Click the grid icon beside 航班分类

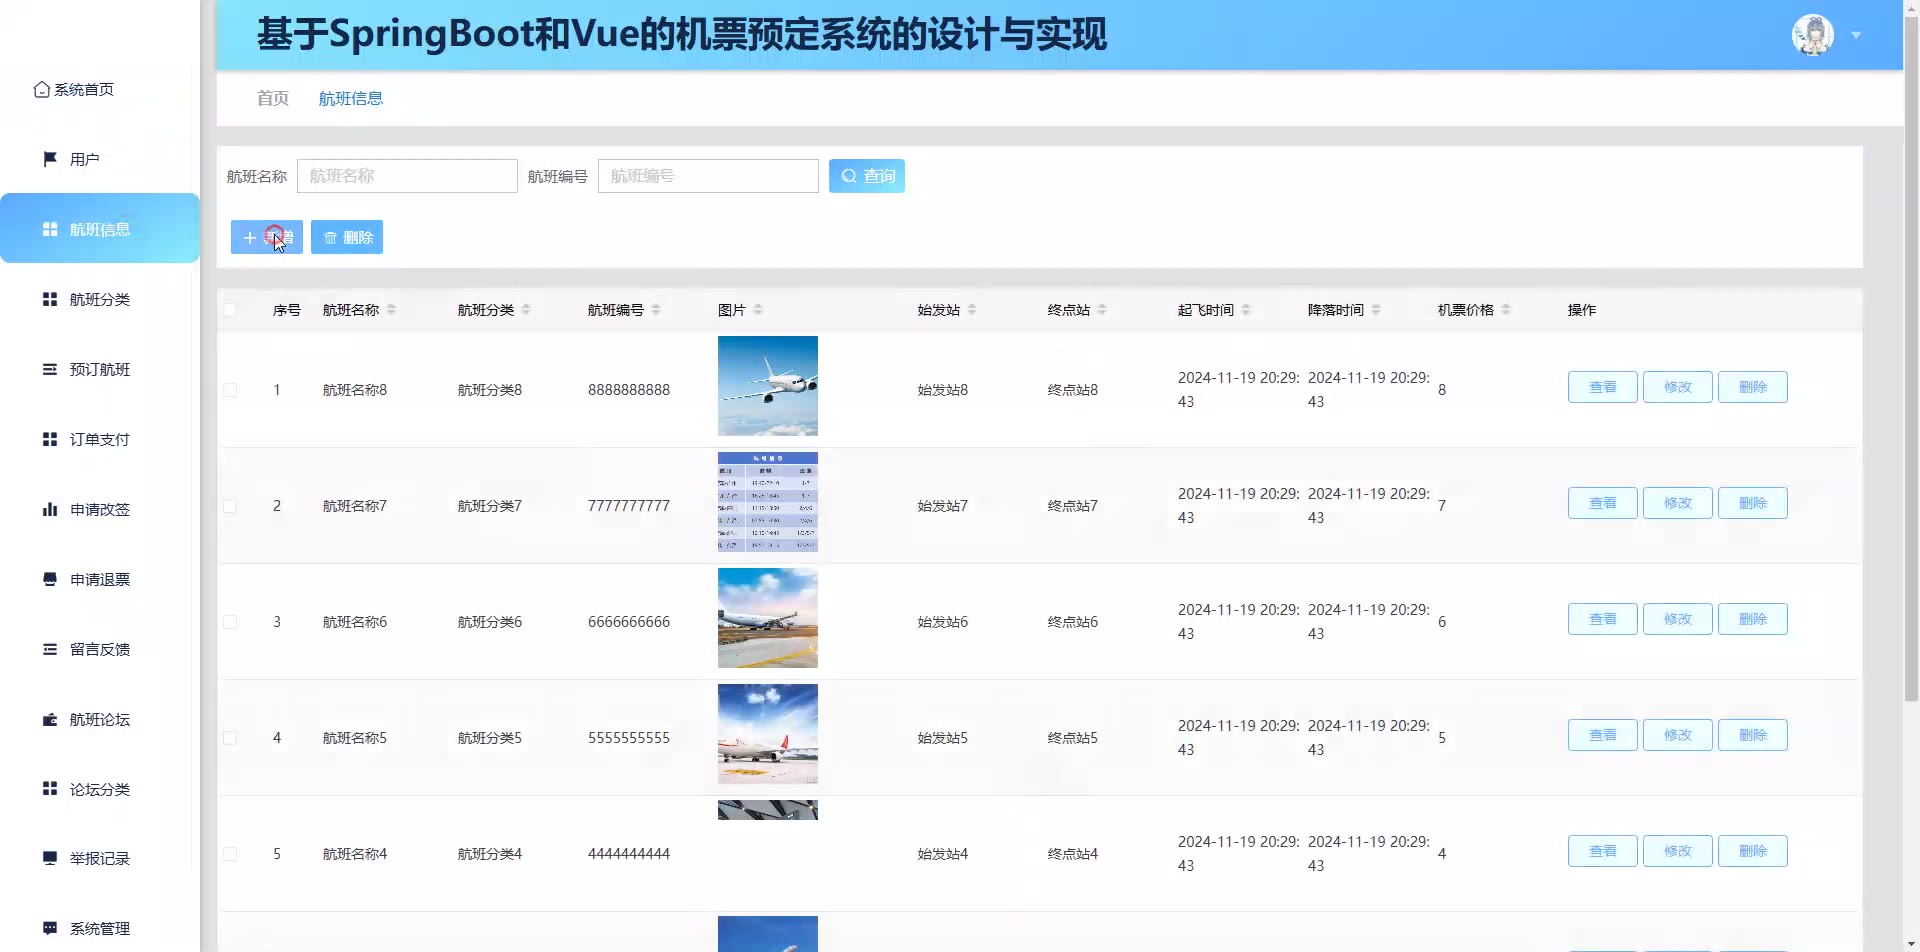[50, 299]
